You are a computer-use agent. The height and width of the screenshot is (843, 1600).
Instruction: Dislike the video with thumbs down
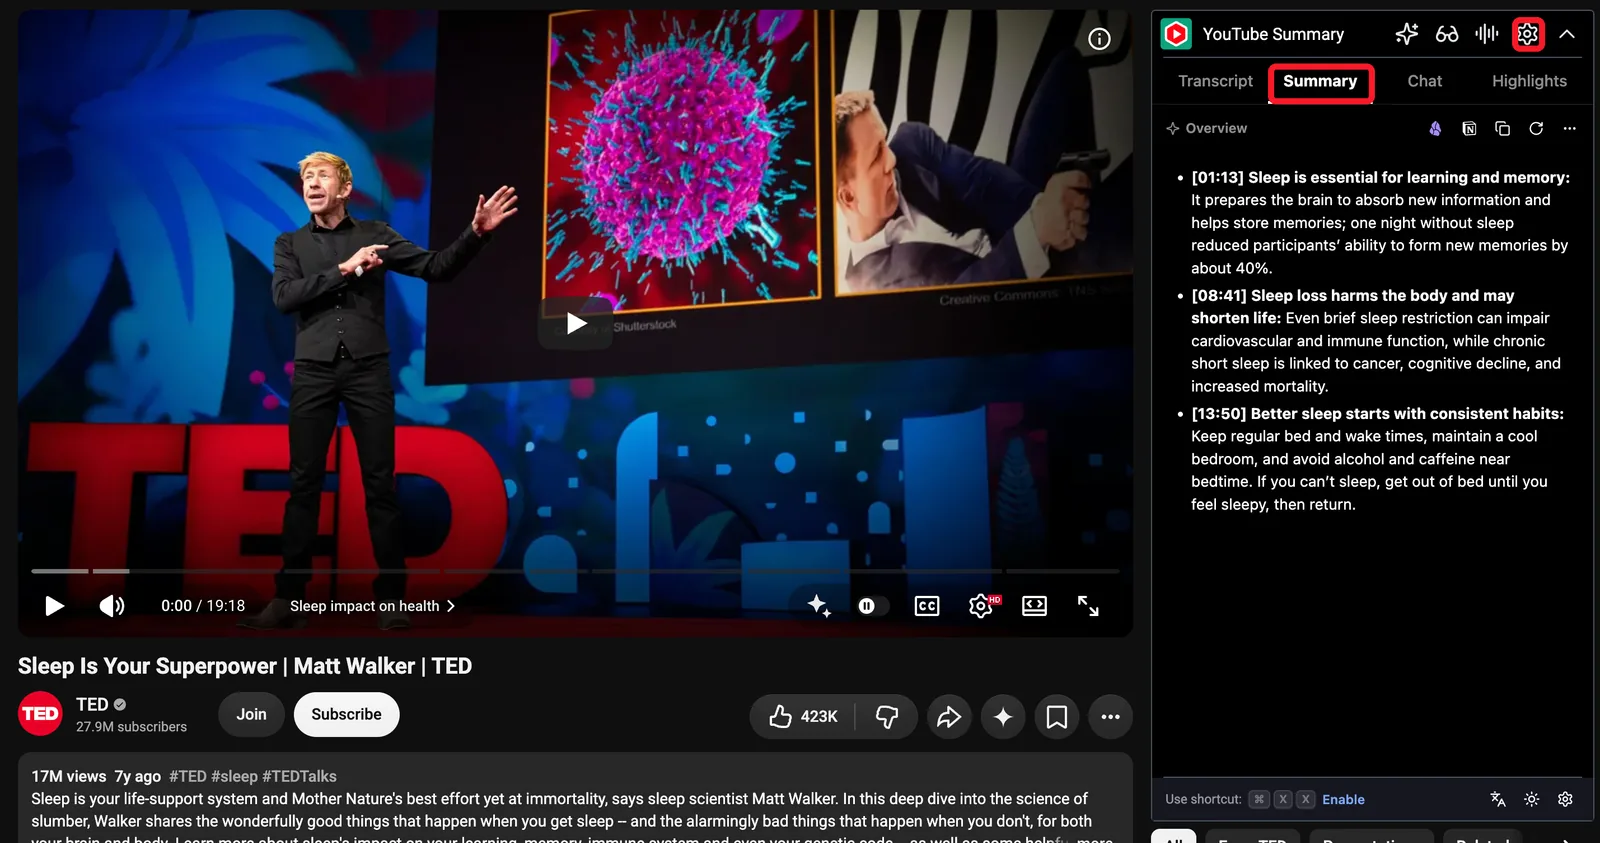(x=887, y=716)
